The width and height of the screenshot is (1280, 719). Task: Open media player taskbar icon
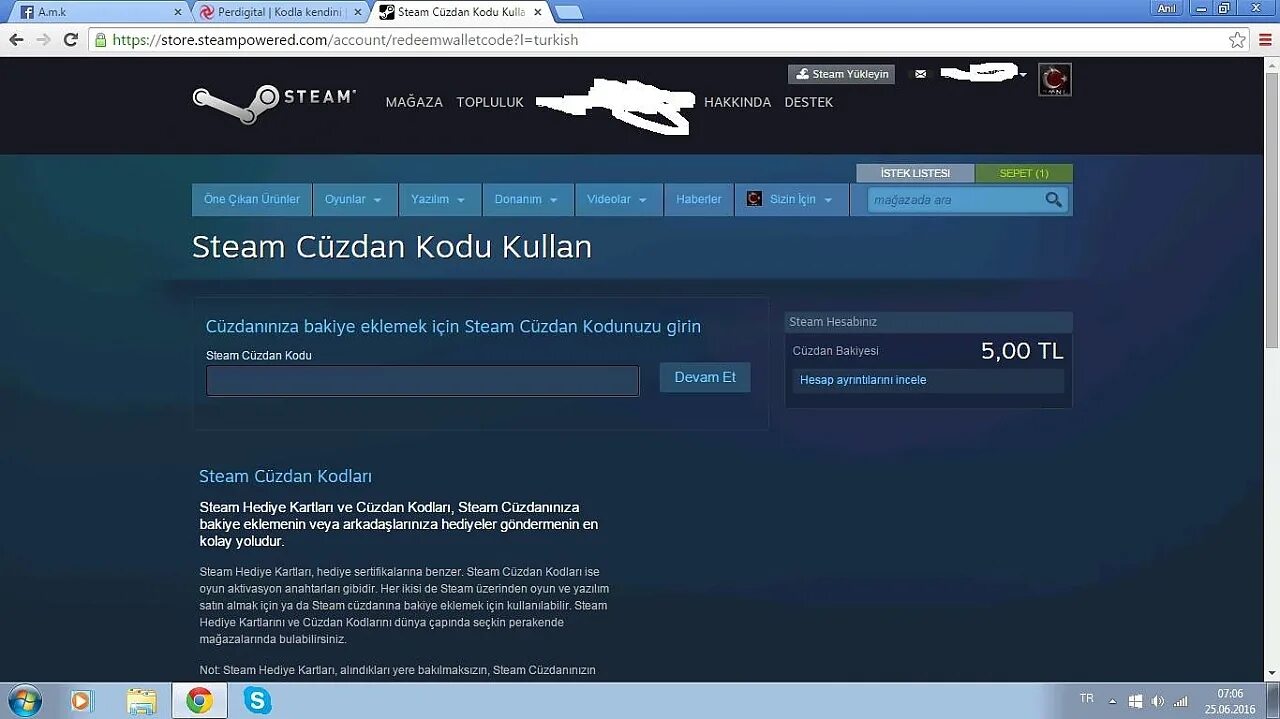pos(81,701)
